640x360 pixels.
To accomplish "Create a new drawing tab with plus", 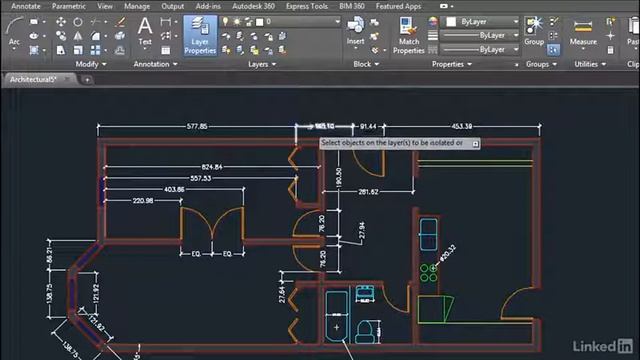I will [x=87, y=80].
